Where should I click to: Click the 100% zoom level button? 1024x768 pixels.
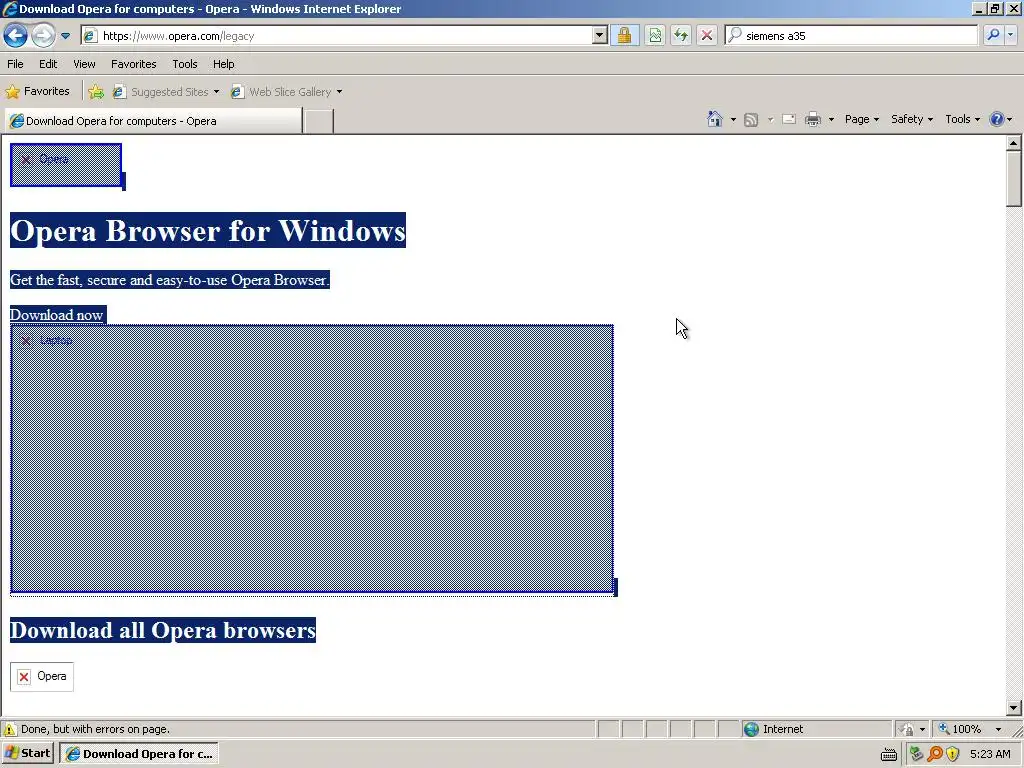(961, 729)
